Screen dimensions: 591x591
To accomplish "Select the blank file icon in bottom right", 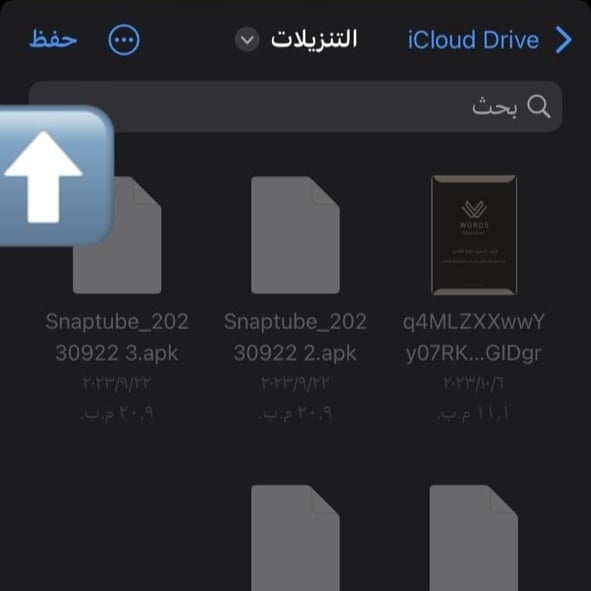I will click(474, 538).
